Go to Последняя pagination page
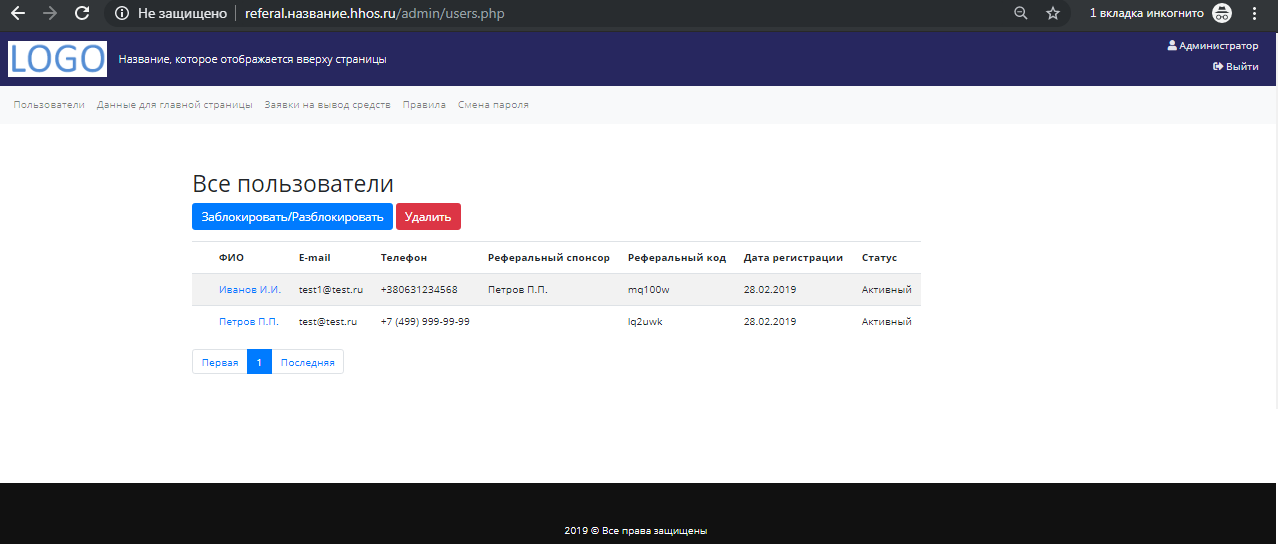Viewport: 1282px width, 544px height. [x=307, y=362]
